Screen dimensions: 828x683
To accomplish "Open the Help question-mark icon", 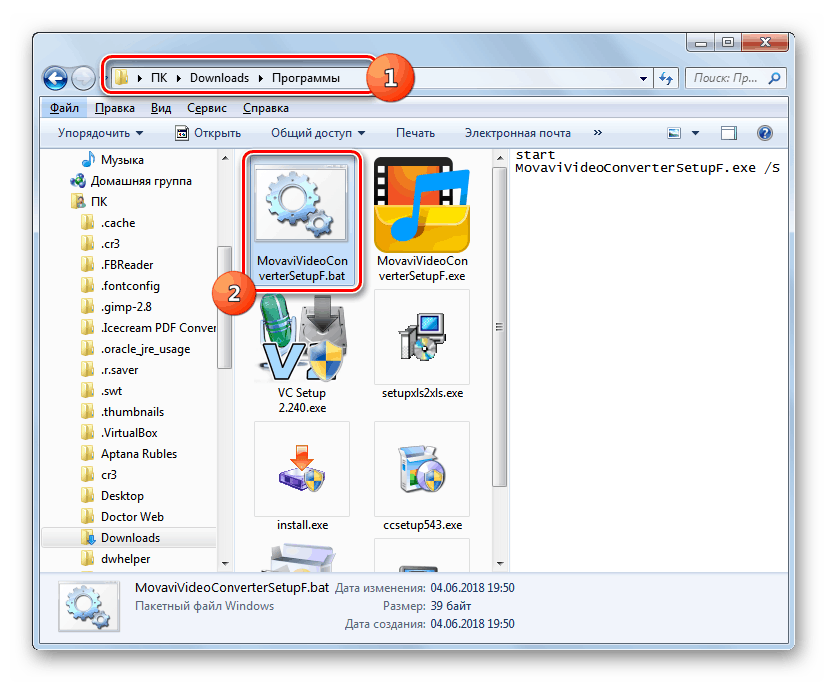I will coord(764,133).
